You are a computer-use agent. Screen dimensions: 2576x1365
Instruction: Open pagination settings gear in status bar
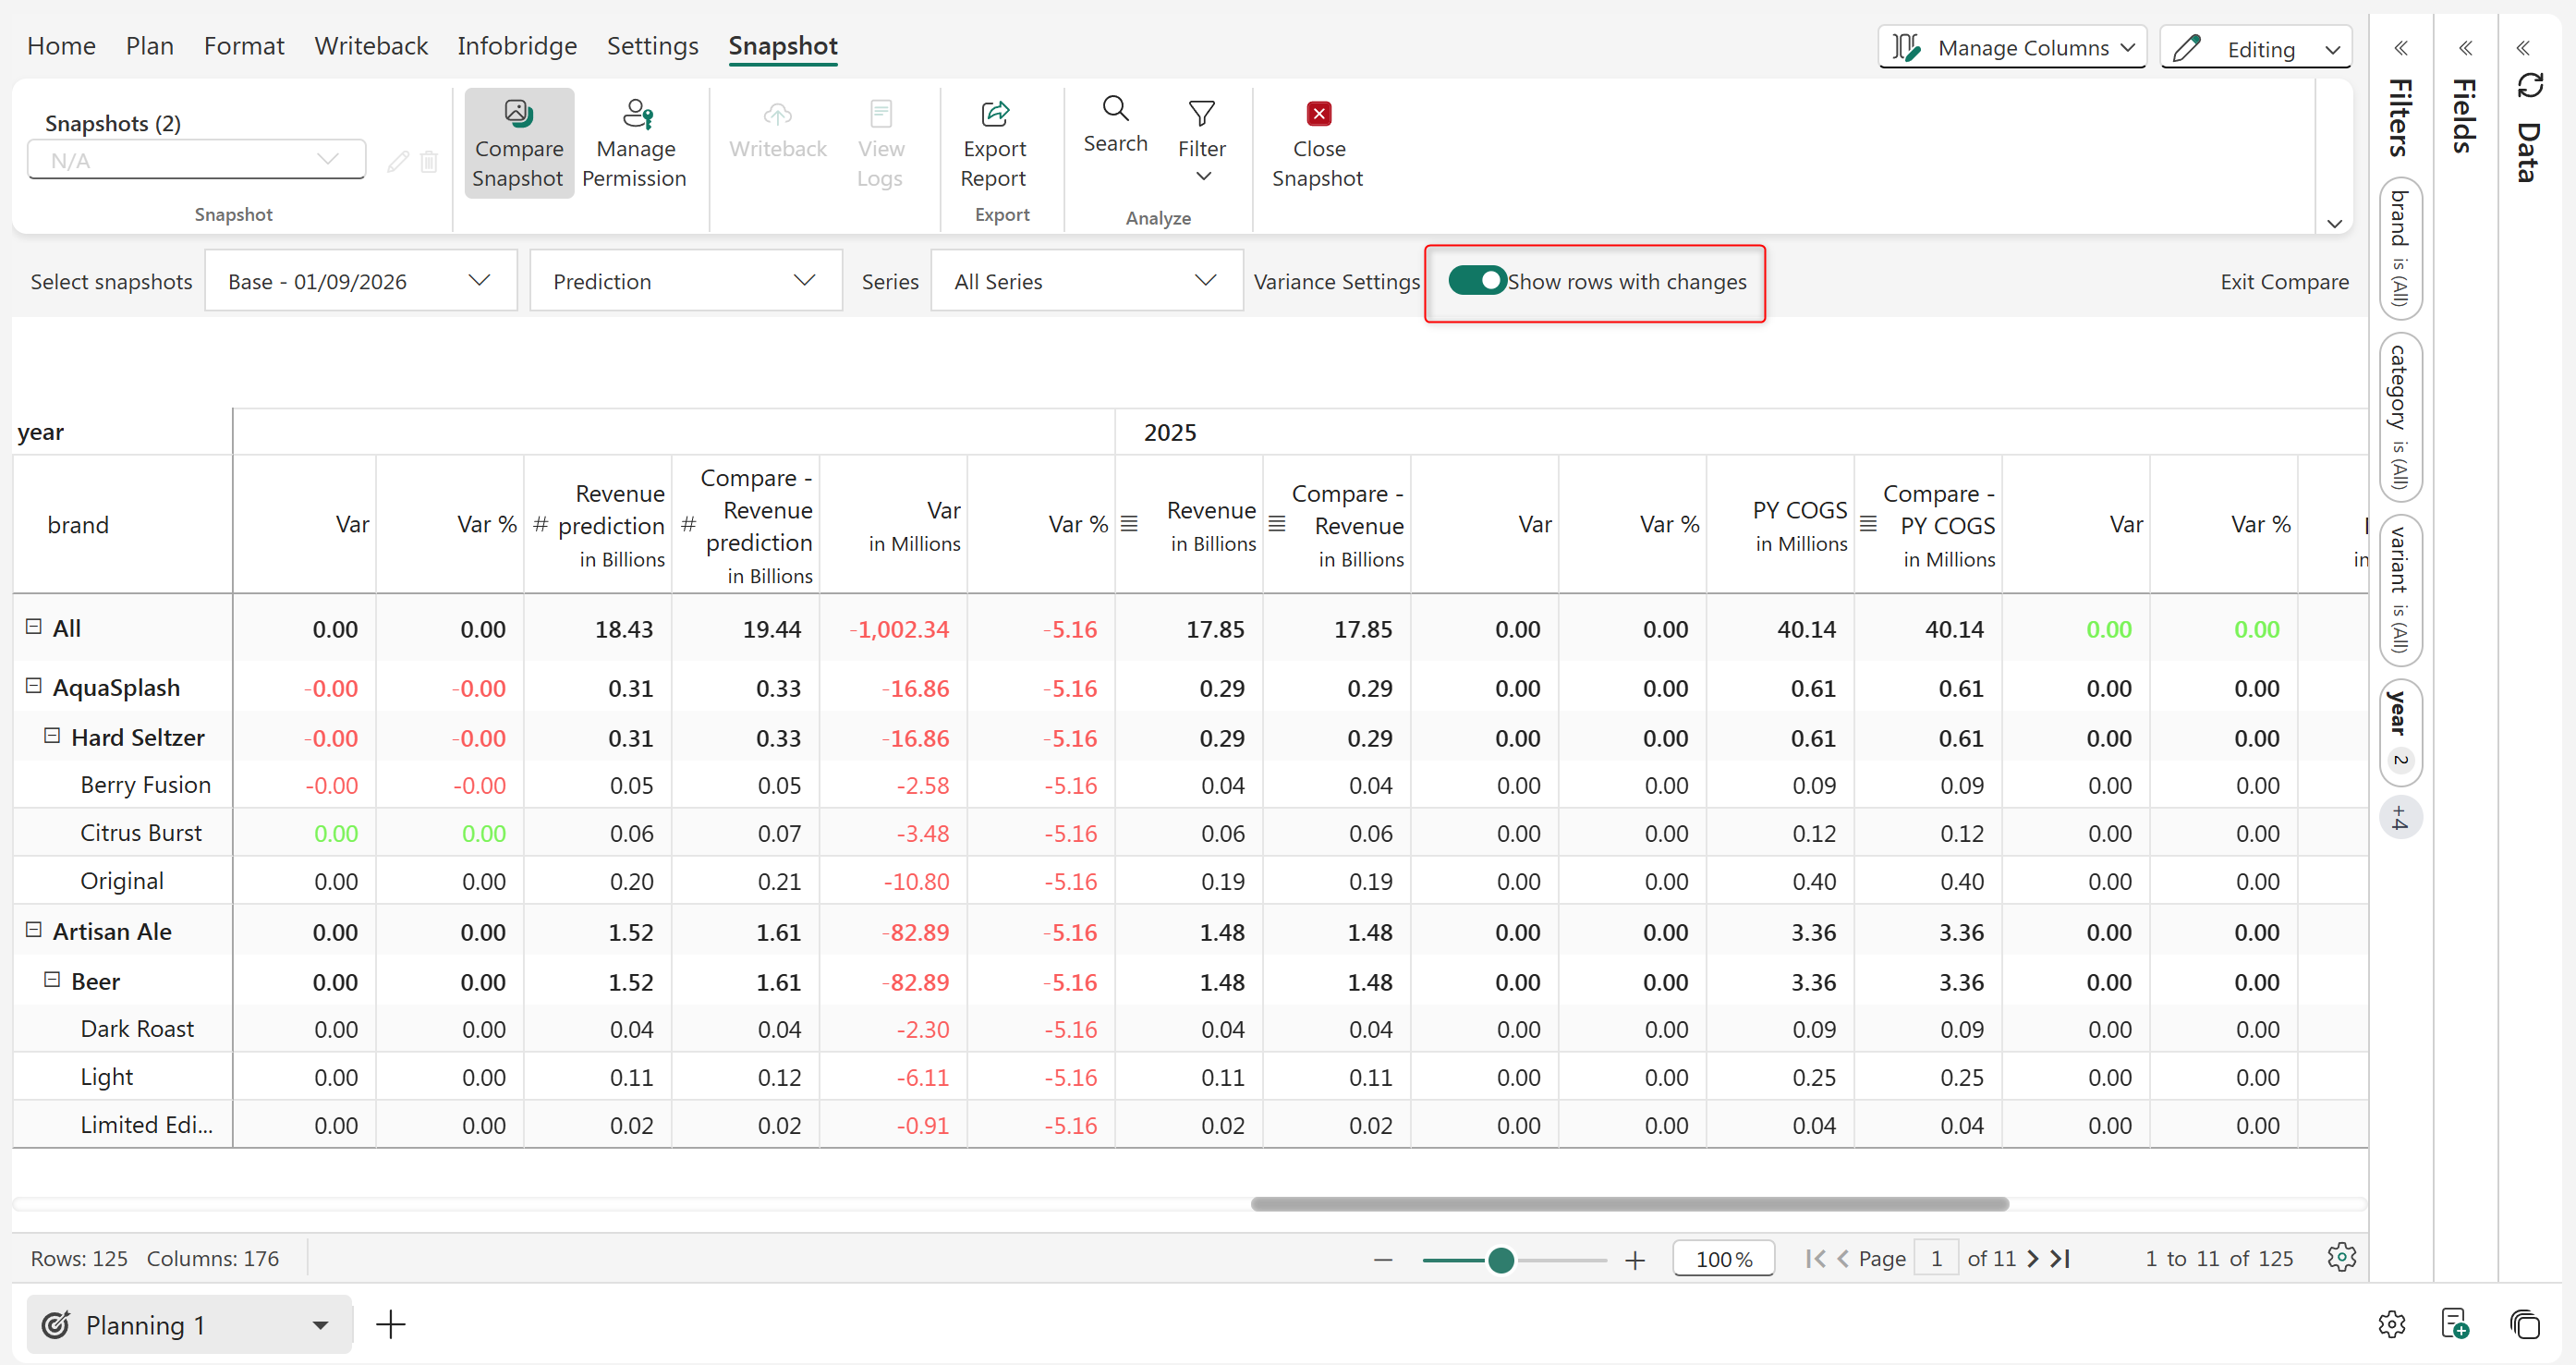coord(2341,1258)
